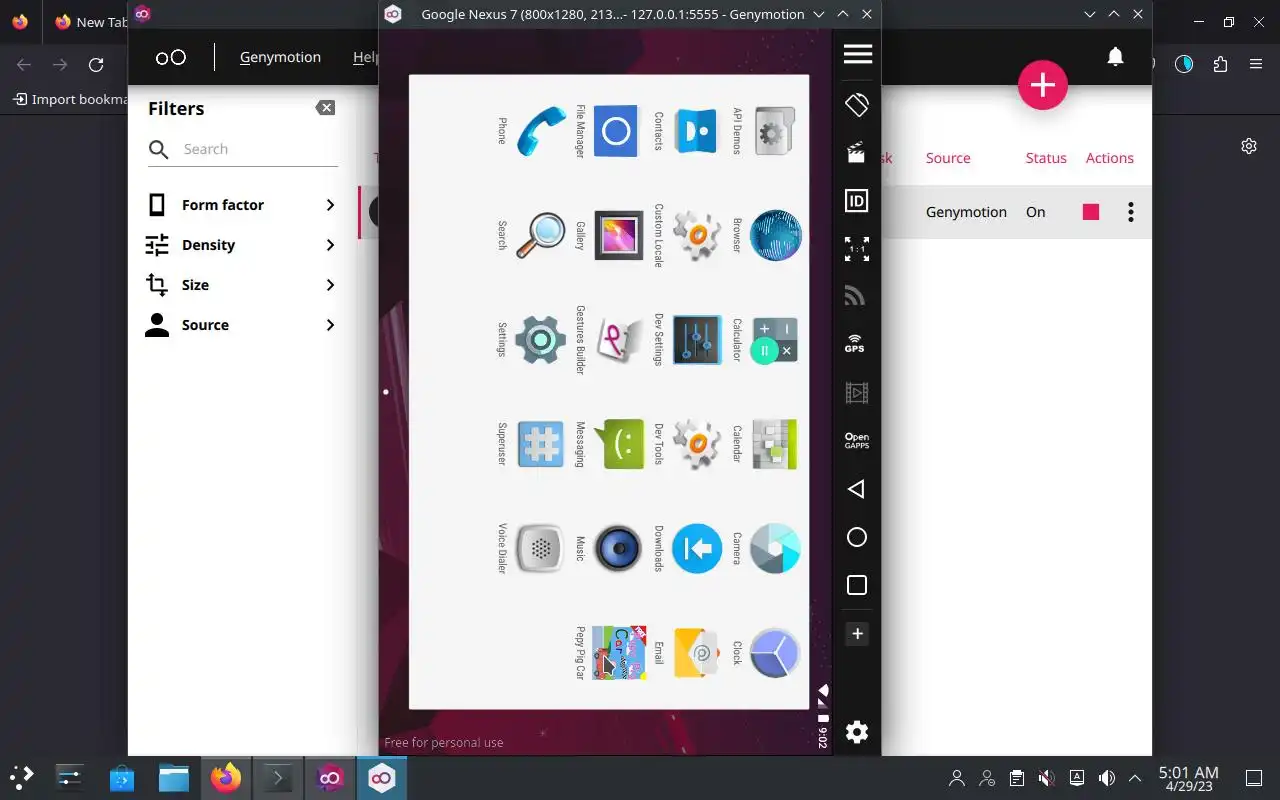Open the Search app icon

pos(541,236)
